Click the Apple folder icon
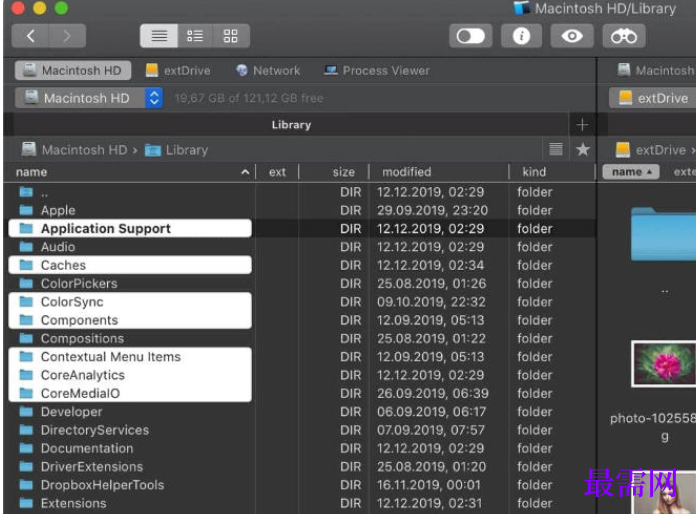This screenshot has height=514, width=696. tap(26, 210)
